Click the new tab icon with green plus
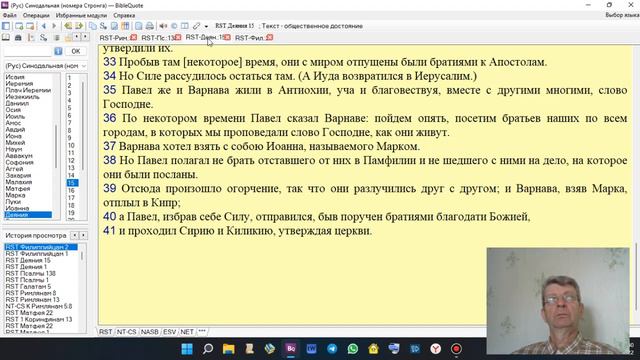Viewport: 640px width, 360px height. [19, 26]
